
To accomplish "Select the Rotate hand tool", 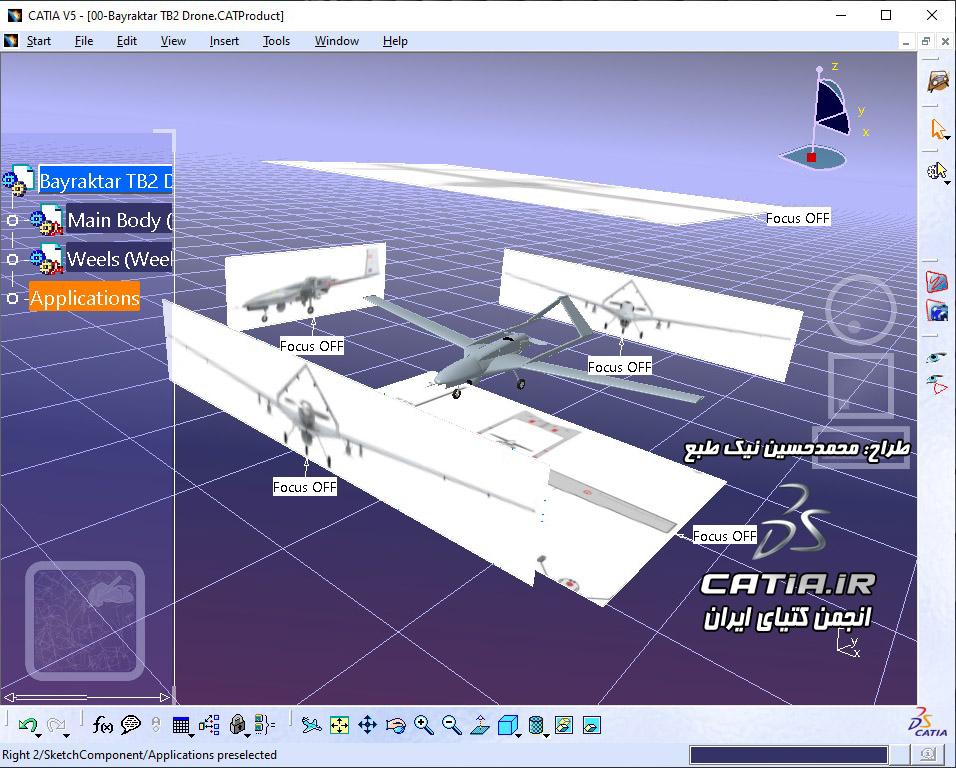I will tap(396, 725).
